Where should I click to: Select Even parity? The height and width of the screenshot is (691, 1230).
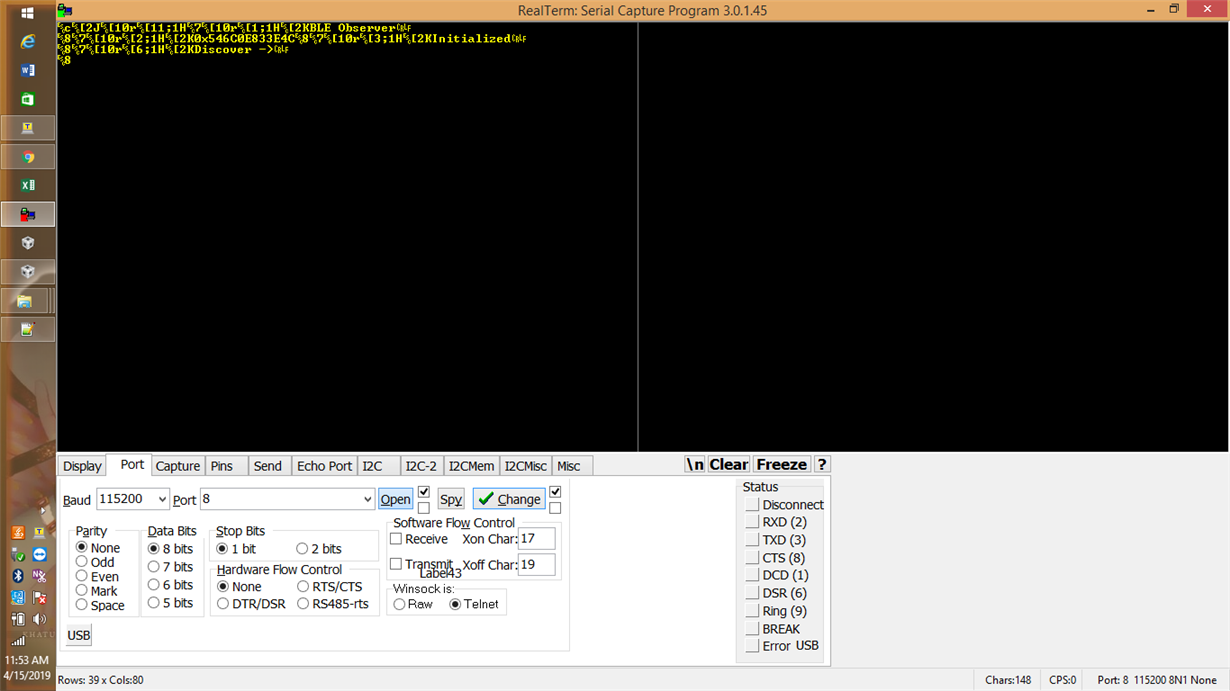(x=97, y=577)
